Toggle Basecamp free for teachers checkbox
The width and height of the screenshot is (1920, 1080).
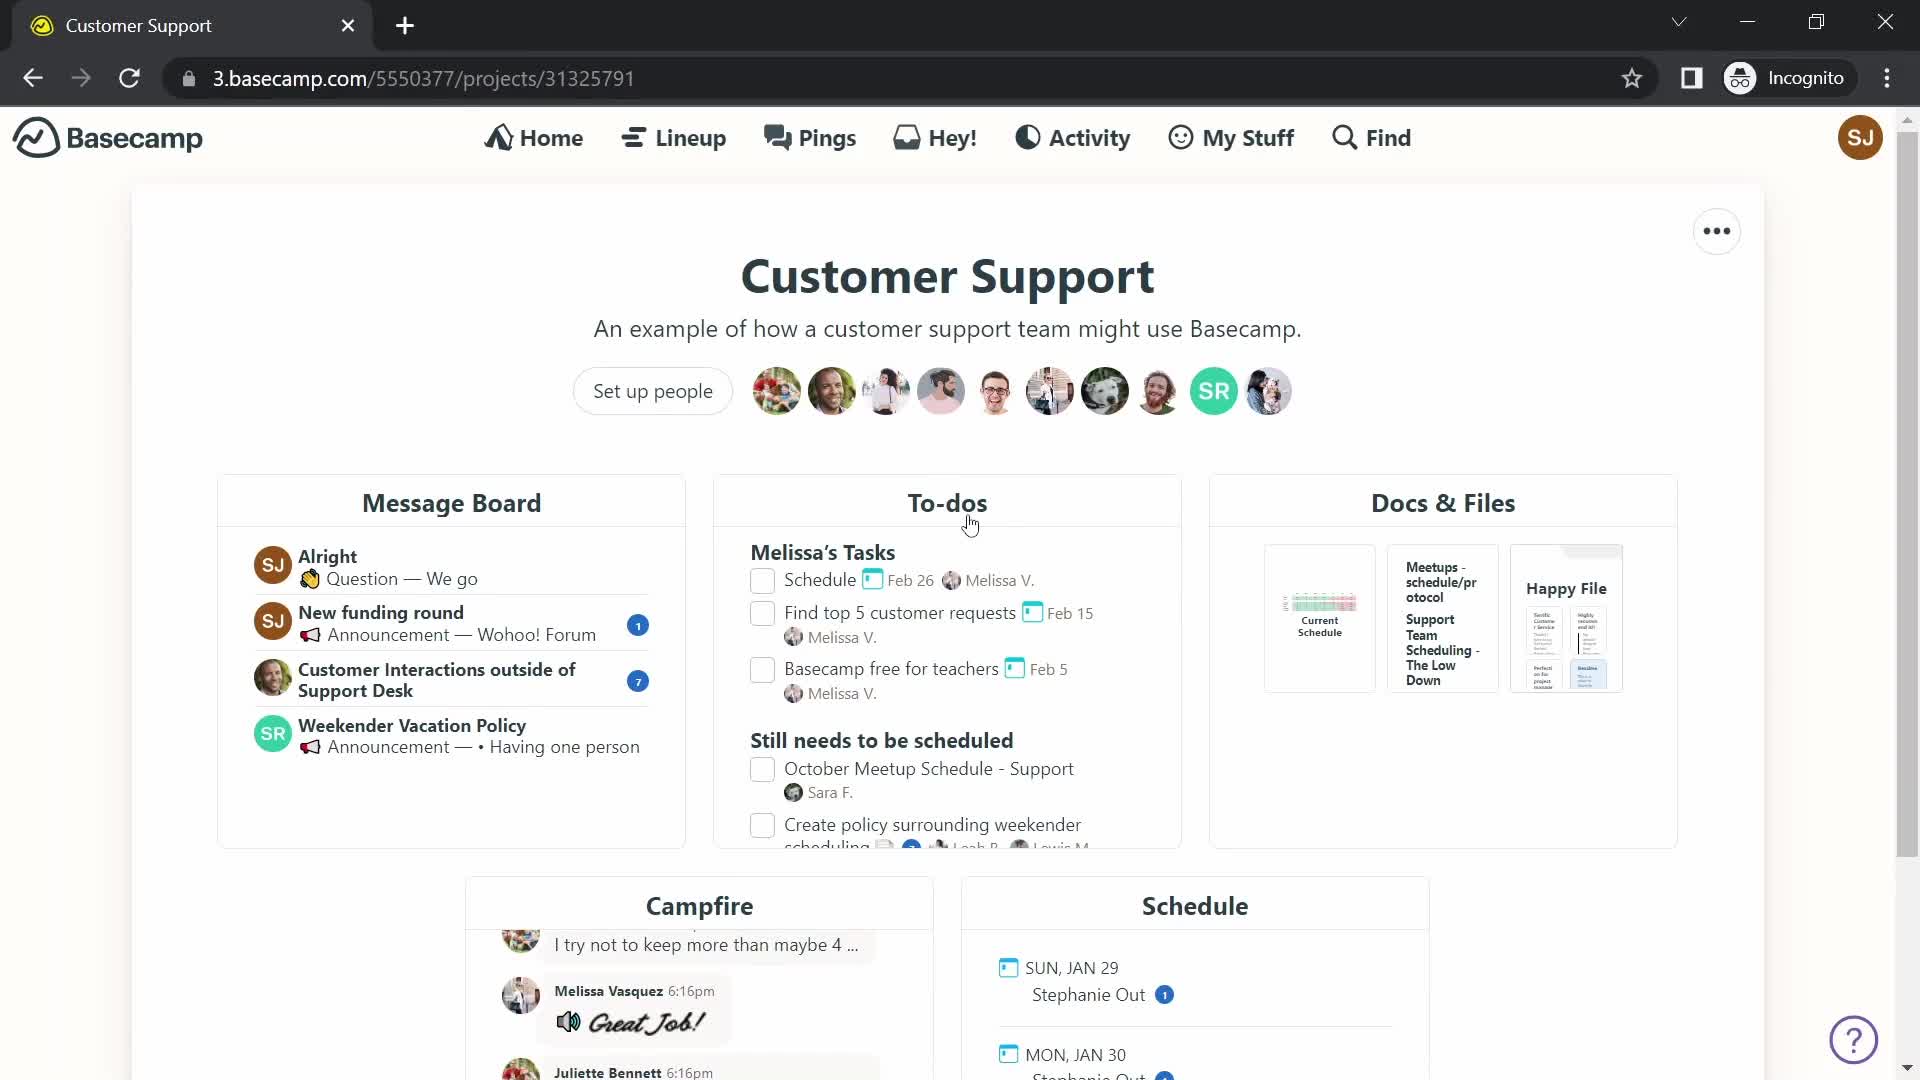point(762,669)
